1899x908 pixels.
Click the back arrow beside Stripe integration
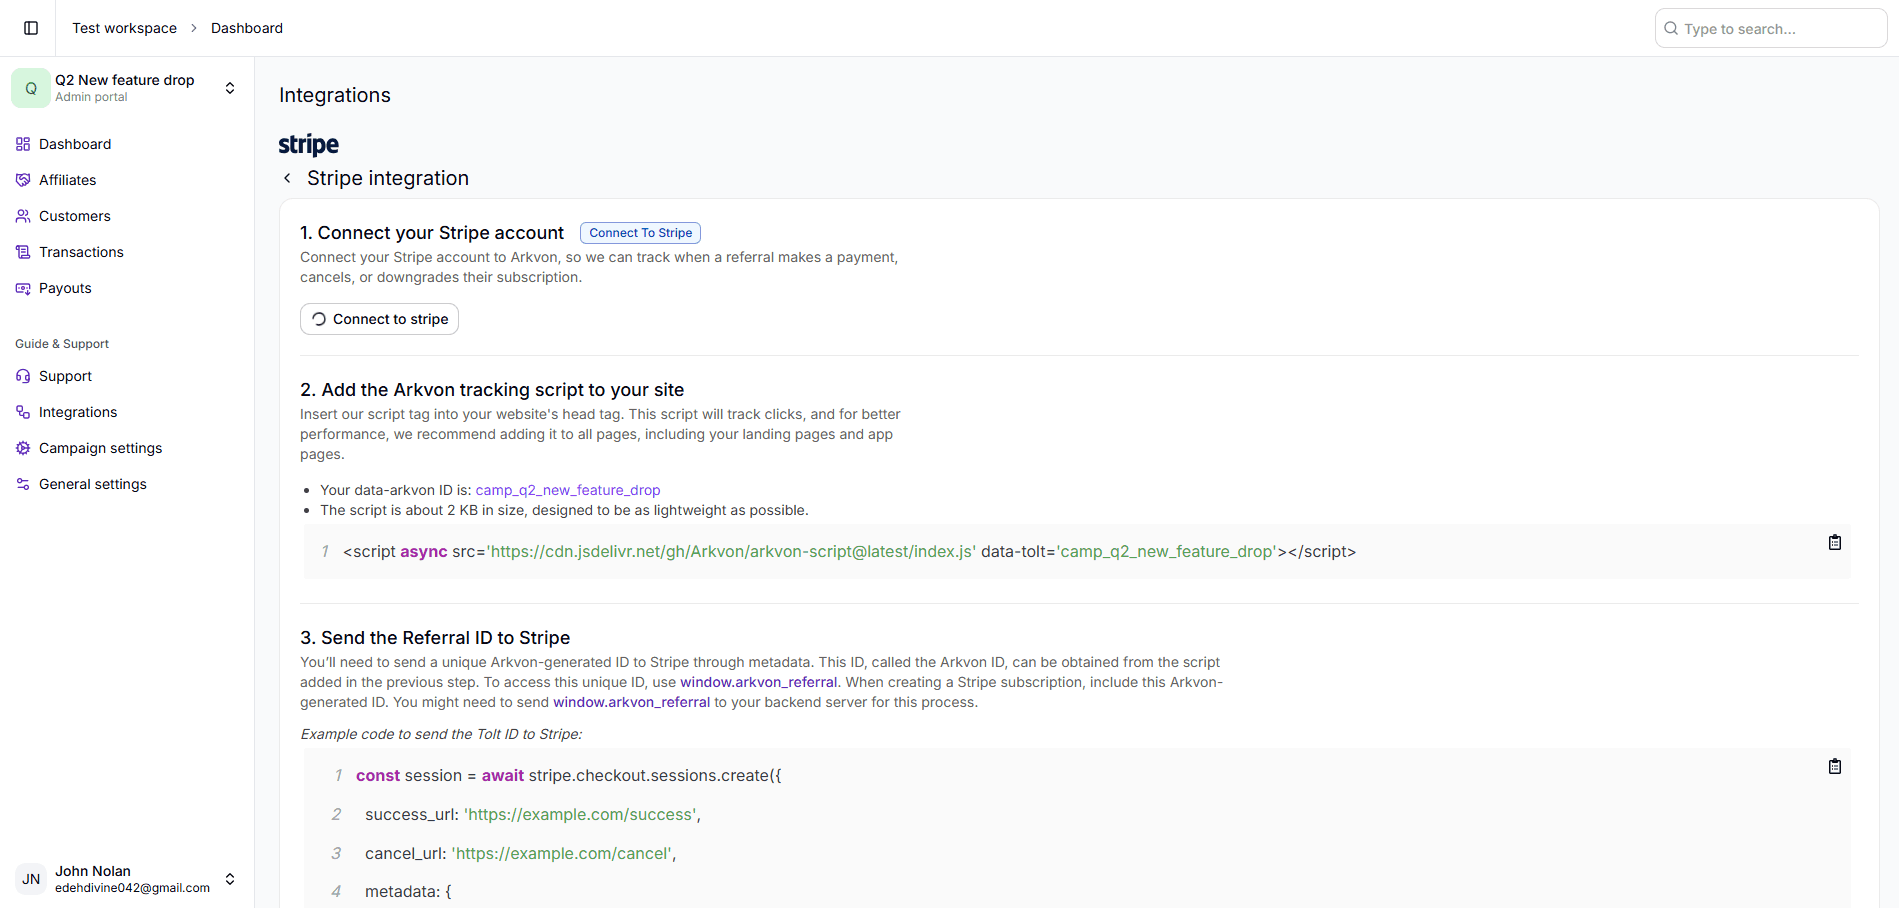287,177
